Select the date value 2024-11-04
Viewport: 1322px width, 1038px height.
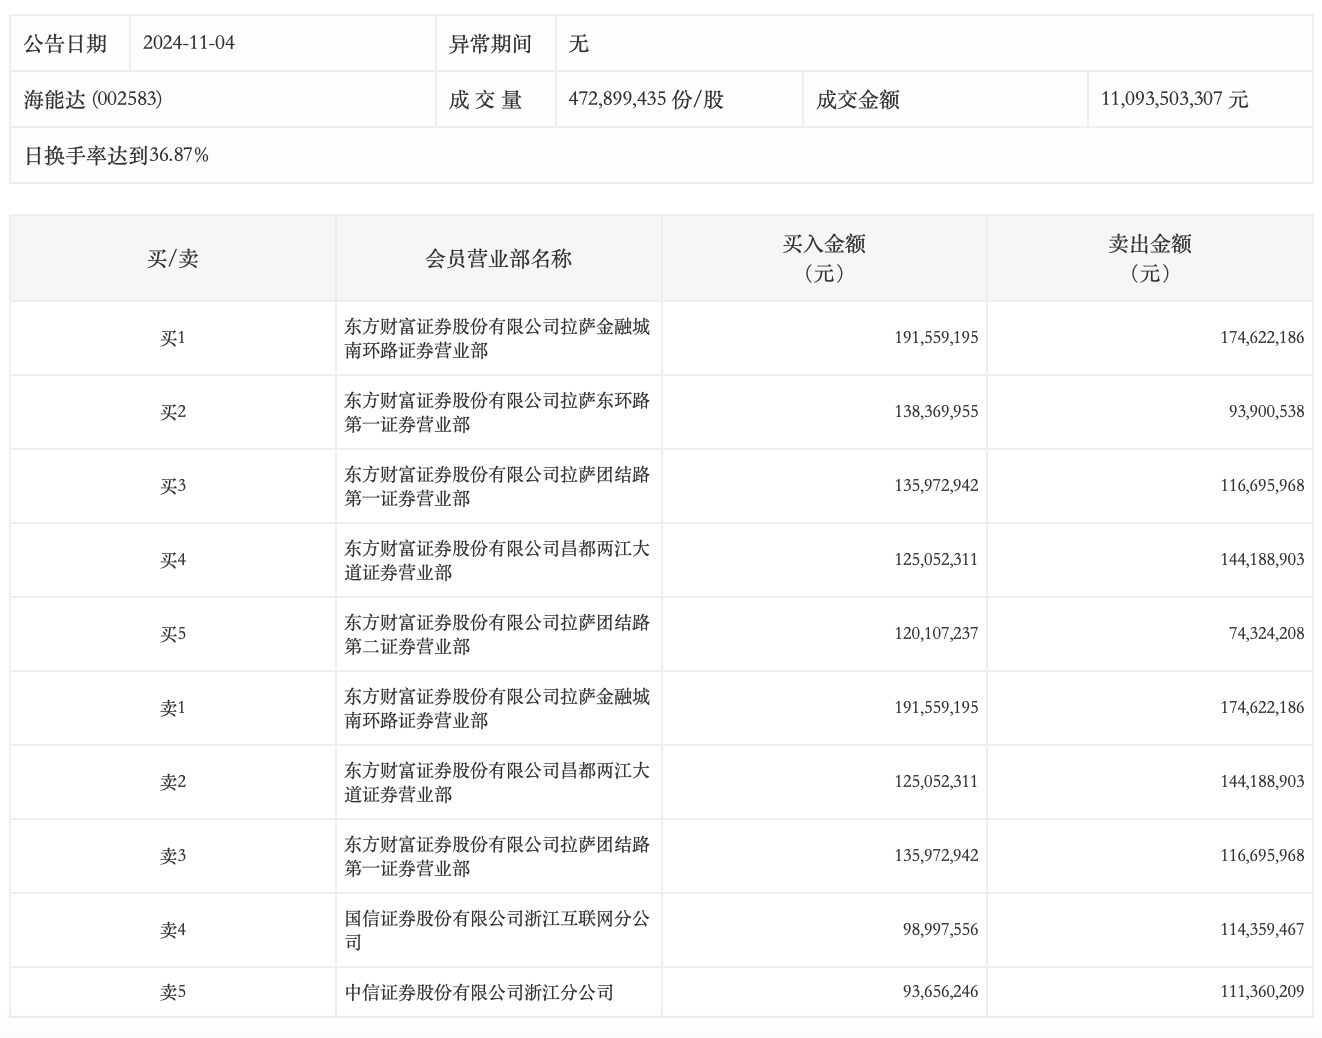[189, 43]
